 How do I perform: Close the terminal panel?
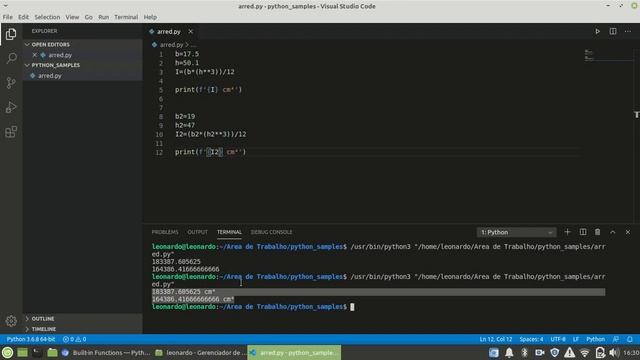click(628, 232)
